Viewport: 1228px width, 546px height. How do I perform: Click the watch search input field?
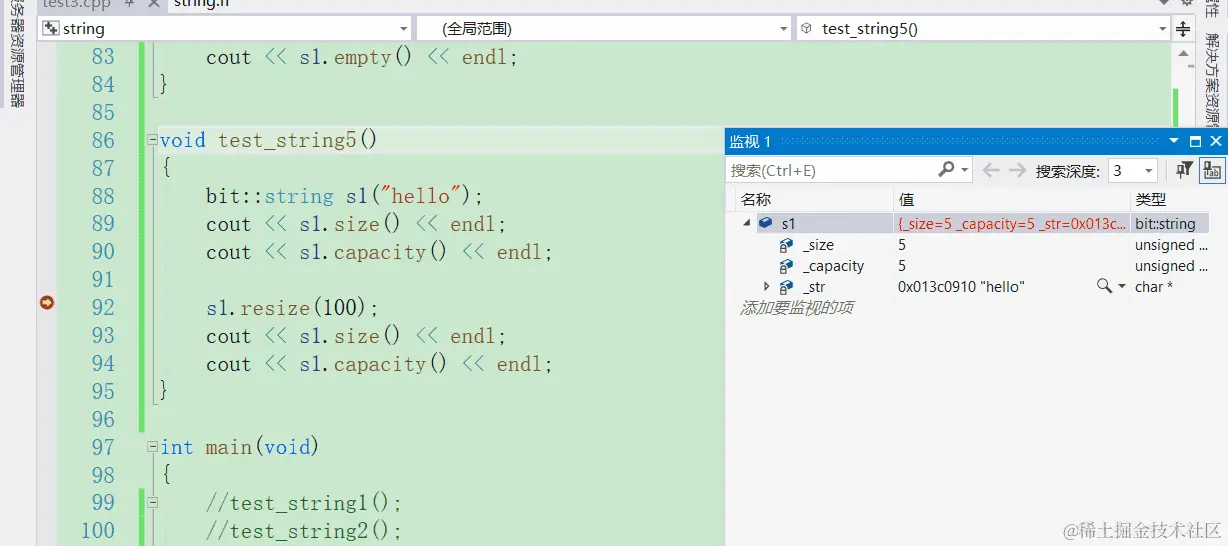[832, 171]
